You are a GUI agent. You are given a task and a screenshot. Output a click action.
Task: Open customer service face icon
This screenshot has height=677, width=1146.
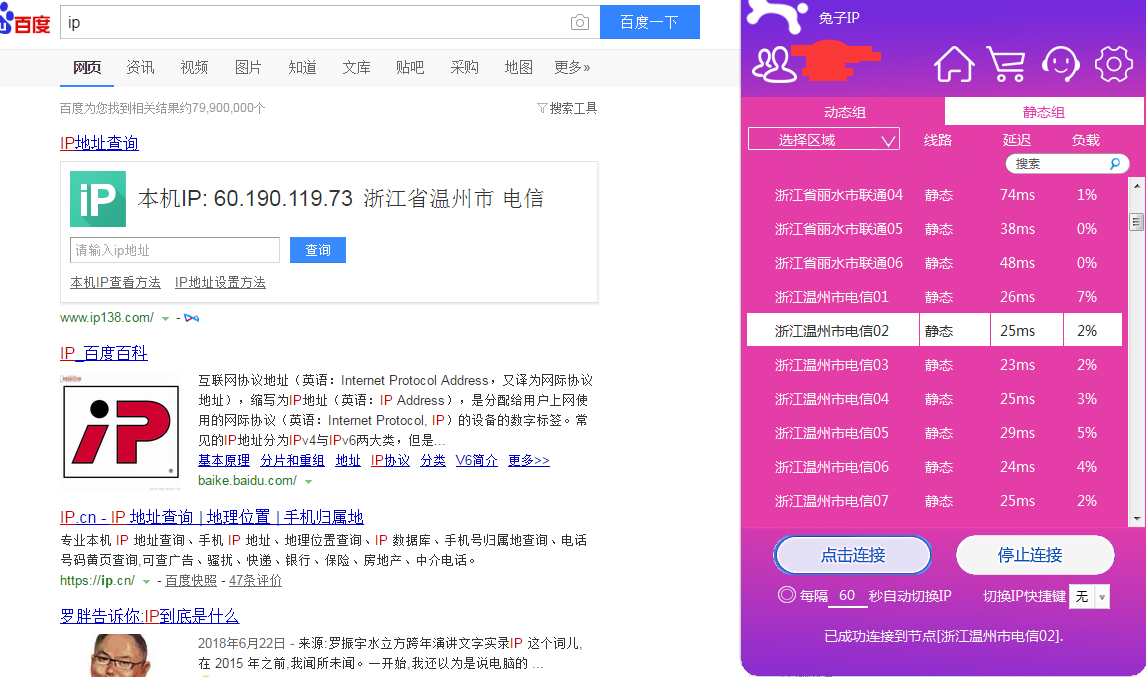coord(1060,64)
